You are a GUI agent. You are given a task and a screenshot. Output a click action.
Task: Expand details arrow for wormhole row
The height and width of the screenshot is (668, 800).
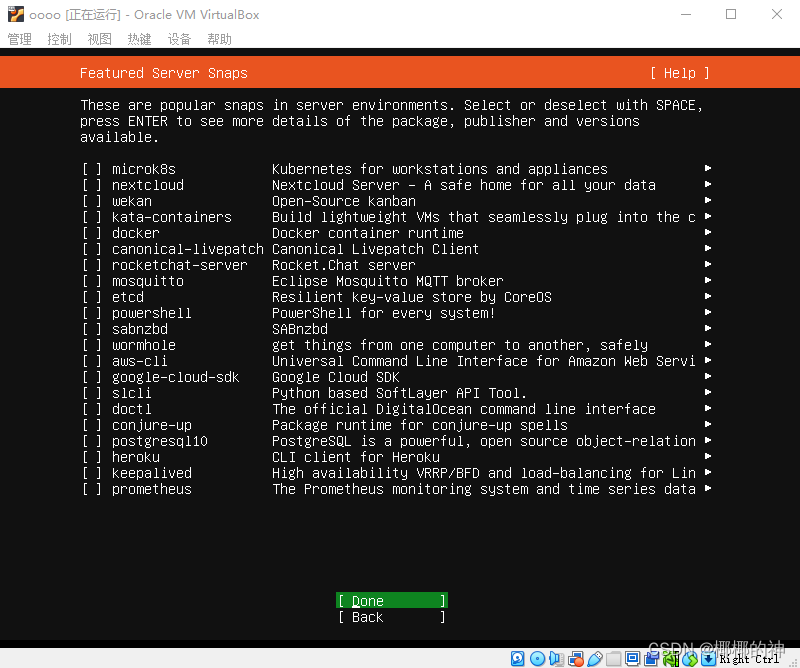(x=708, y=344)
